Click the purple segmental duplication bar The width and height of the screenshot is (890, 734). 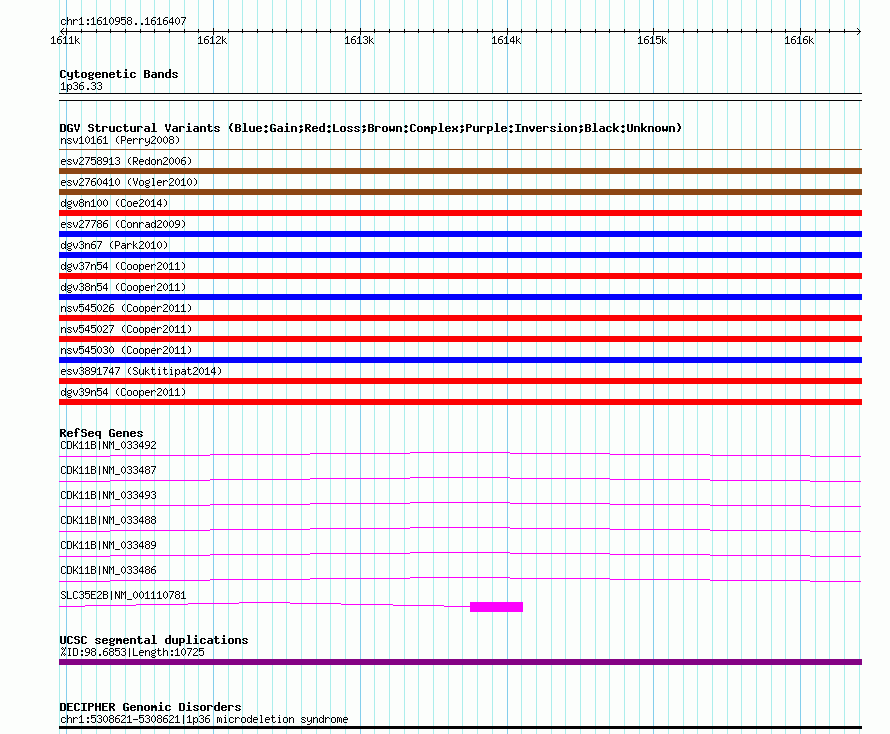click(460, 662)
